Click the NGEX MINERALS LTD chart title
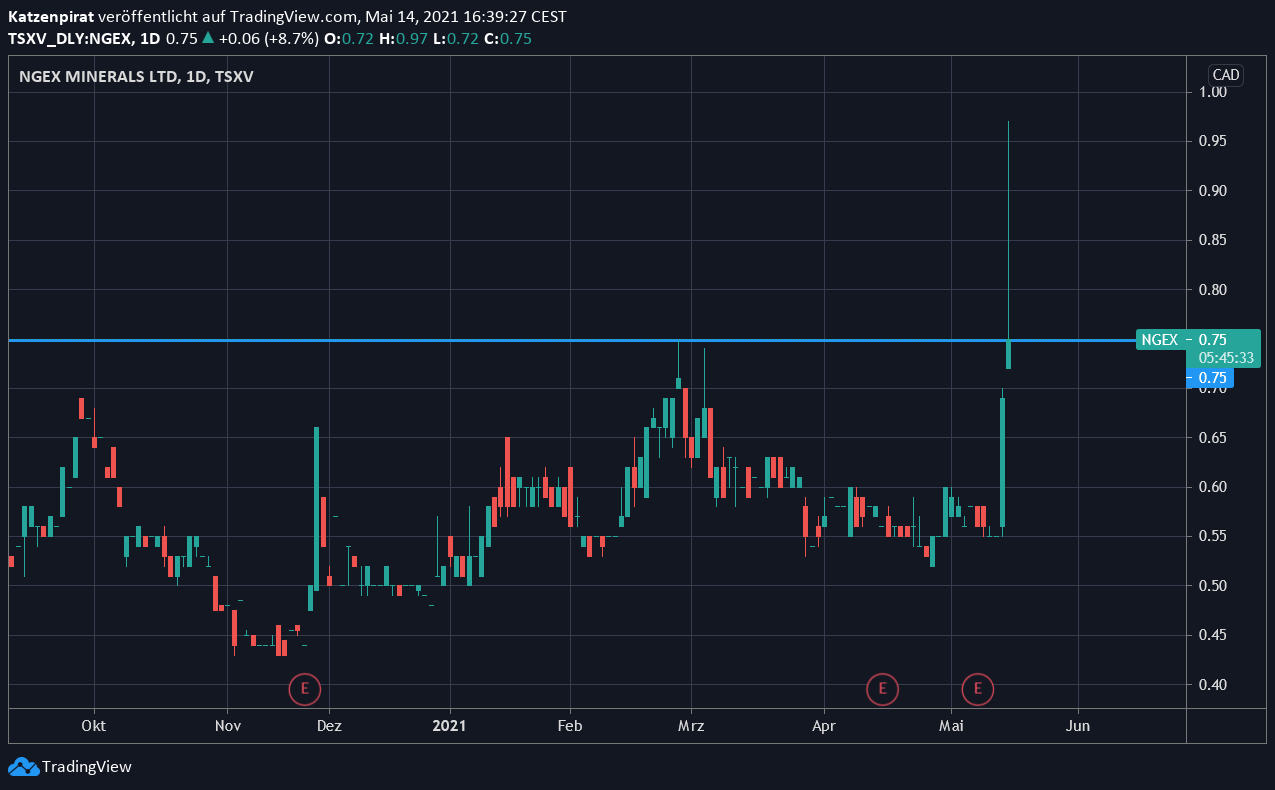 pyautogui.click(x=137, y=77)
